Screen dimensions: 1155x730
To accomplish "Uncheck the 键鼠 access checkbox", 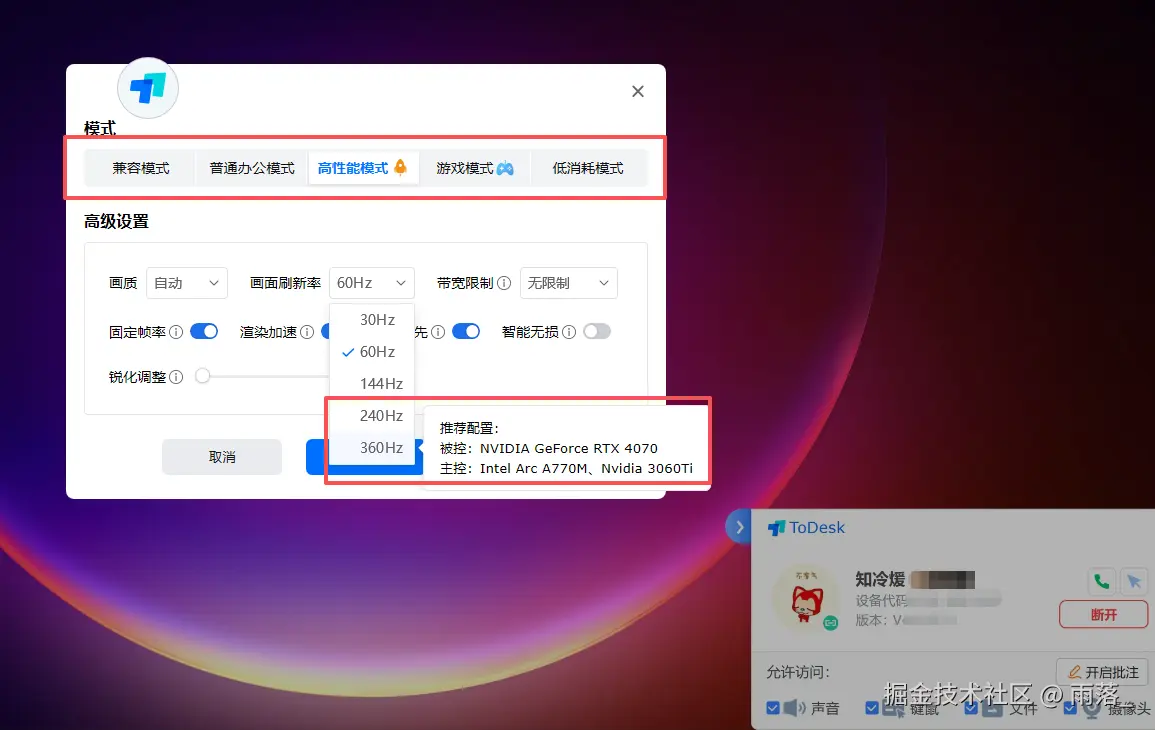I will pyautogui.click(x=871, y=708).
